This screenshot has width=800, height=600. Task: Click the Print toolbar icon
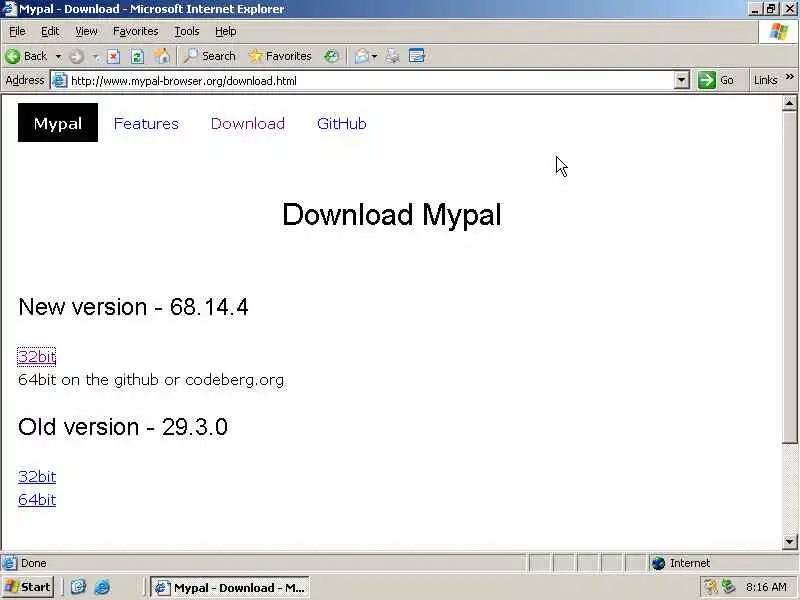coord(392,56)
